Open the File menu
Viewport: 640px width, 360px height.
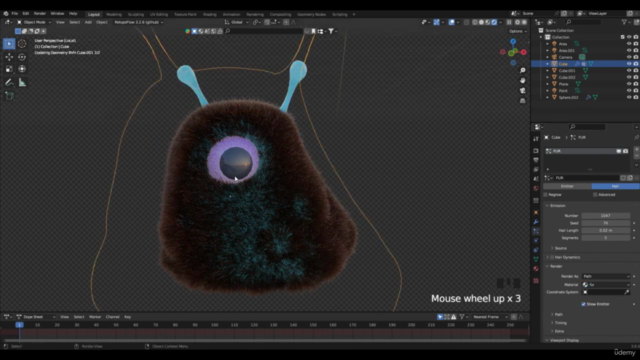coord(15,13)
